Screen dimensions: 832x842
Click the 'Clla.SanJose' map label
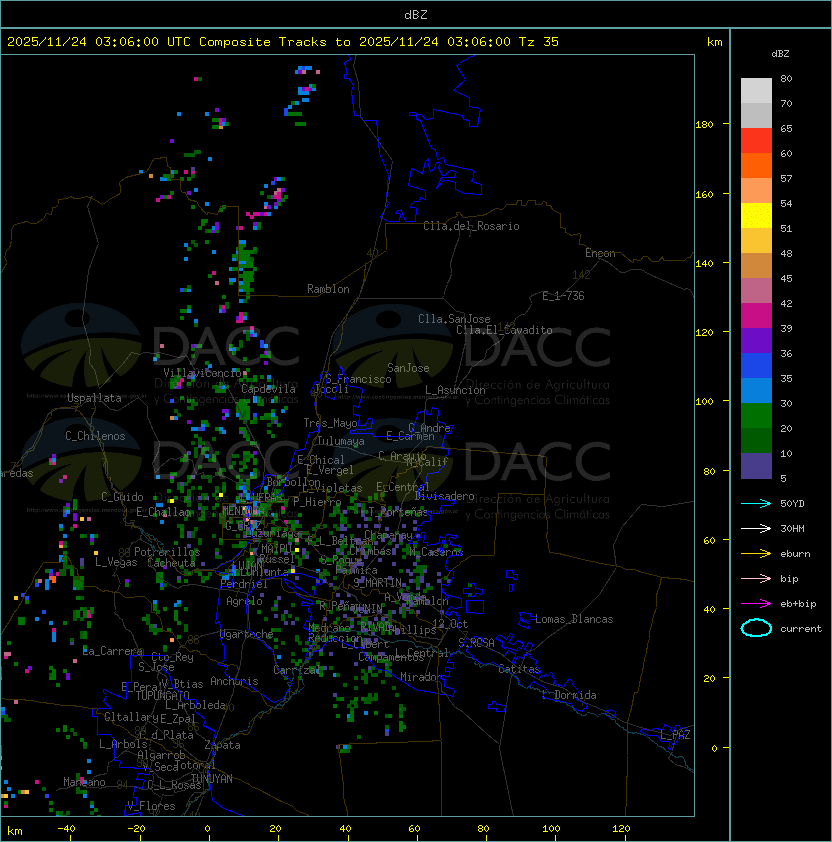pyautogui.click(x=454, y=319)
